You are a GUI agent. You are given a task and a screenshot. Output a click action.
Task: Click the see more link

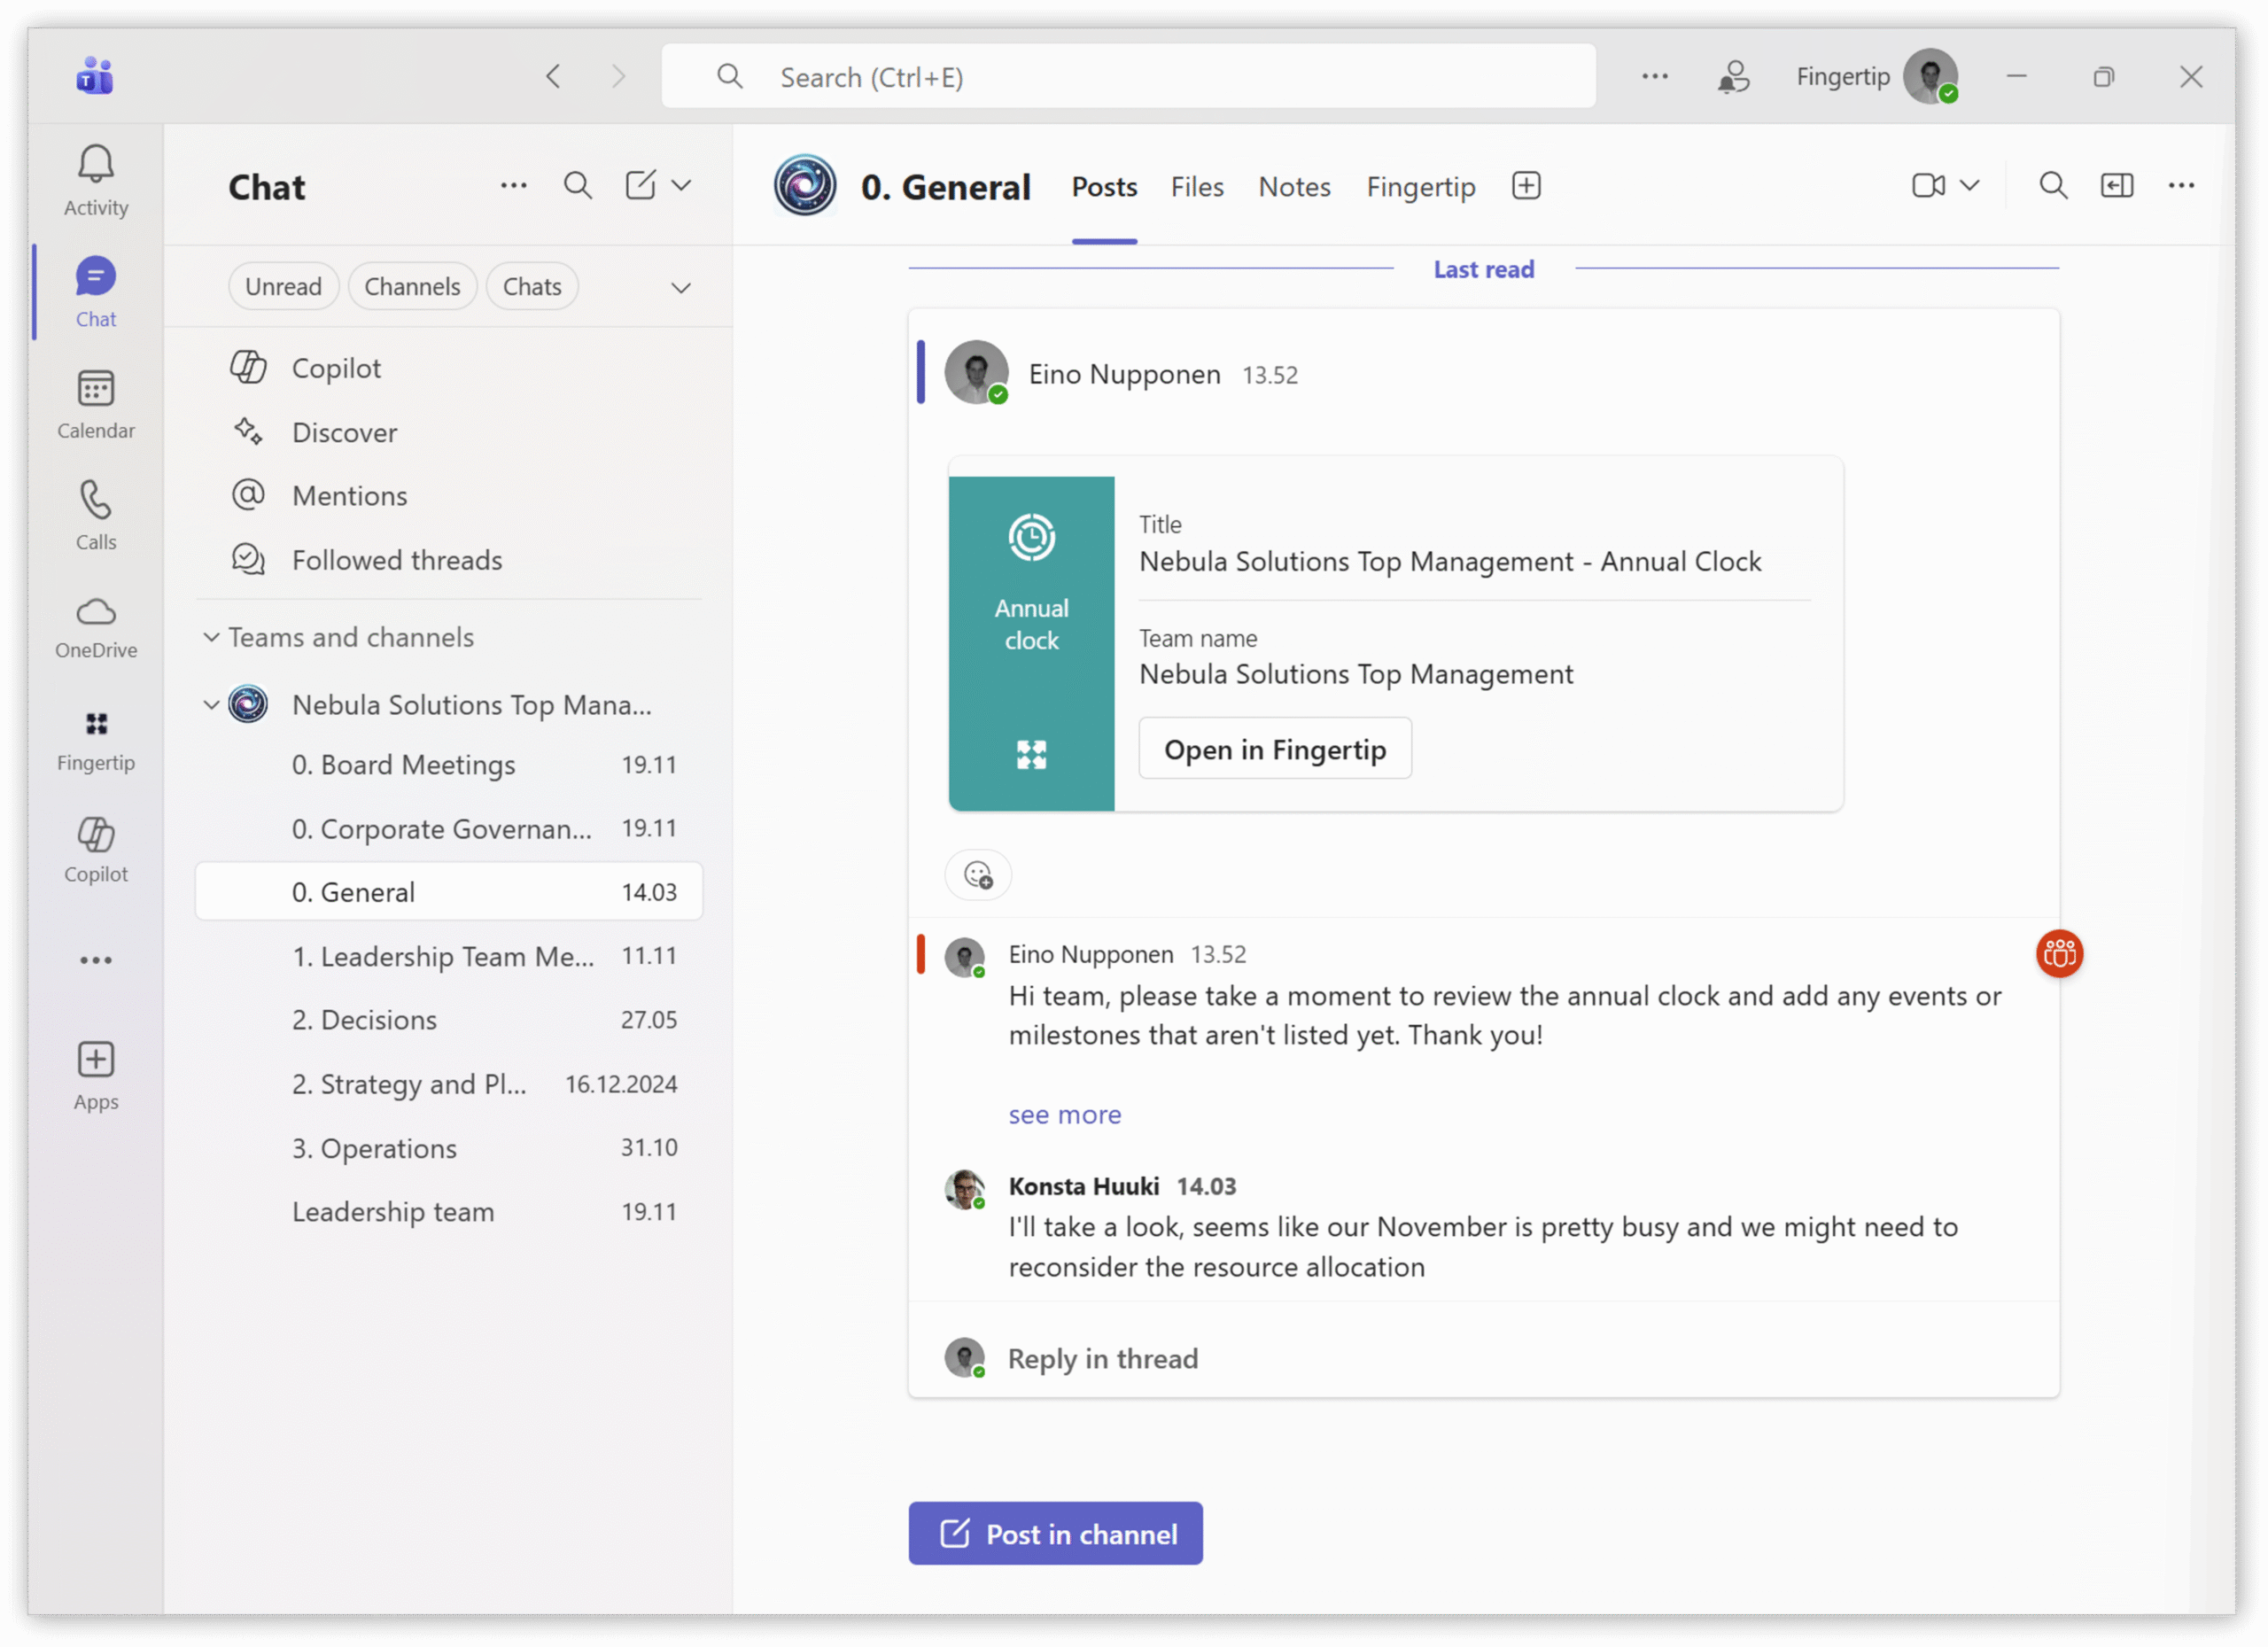(1064, 1114)
